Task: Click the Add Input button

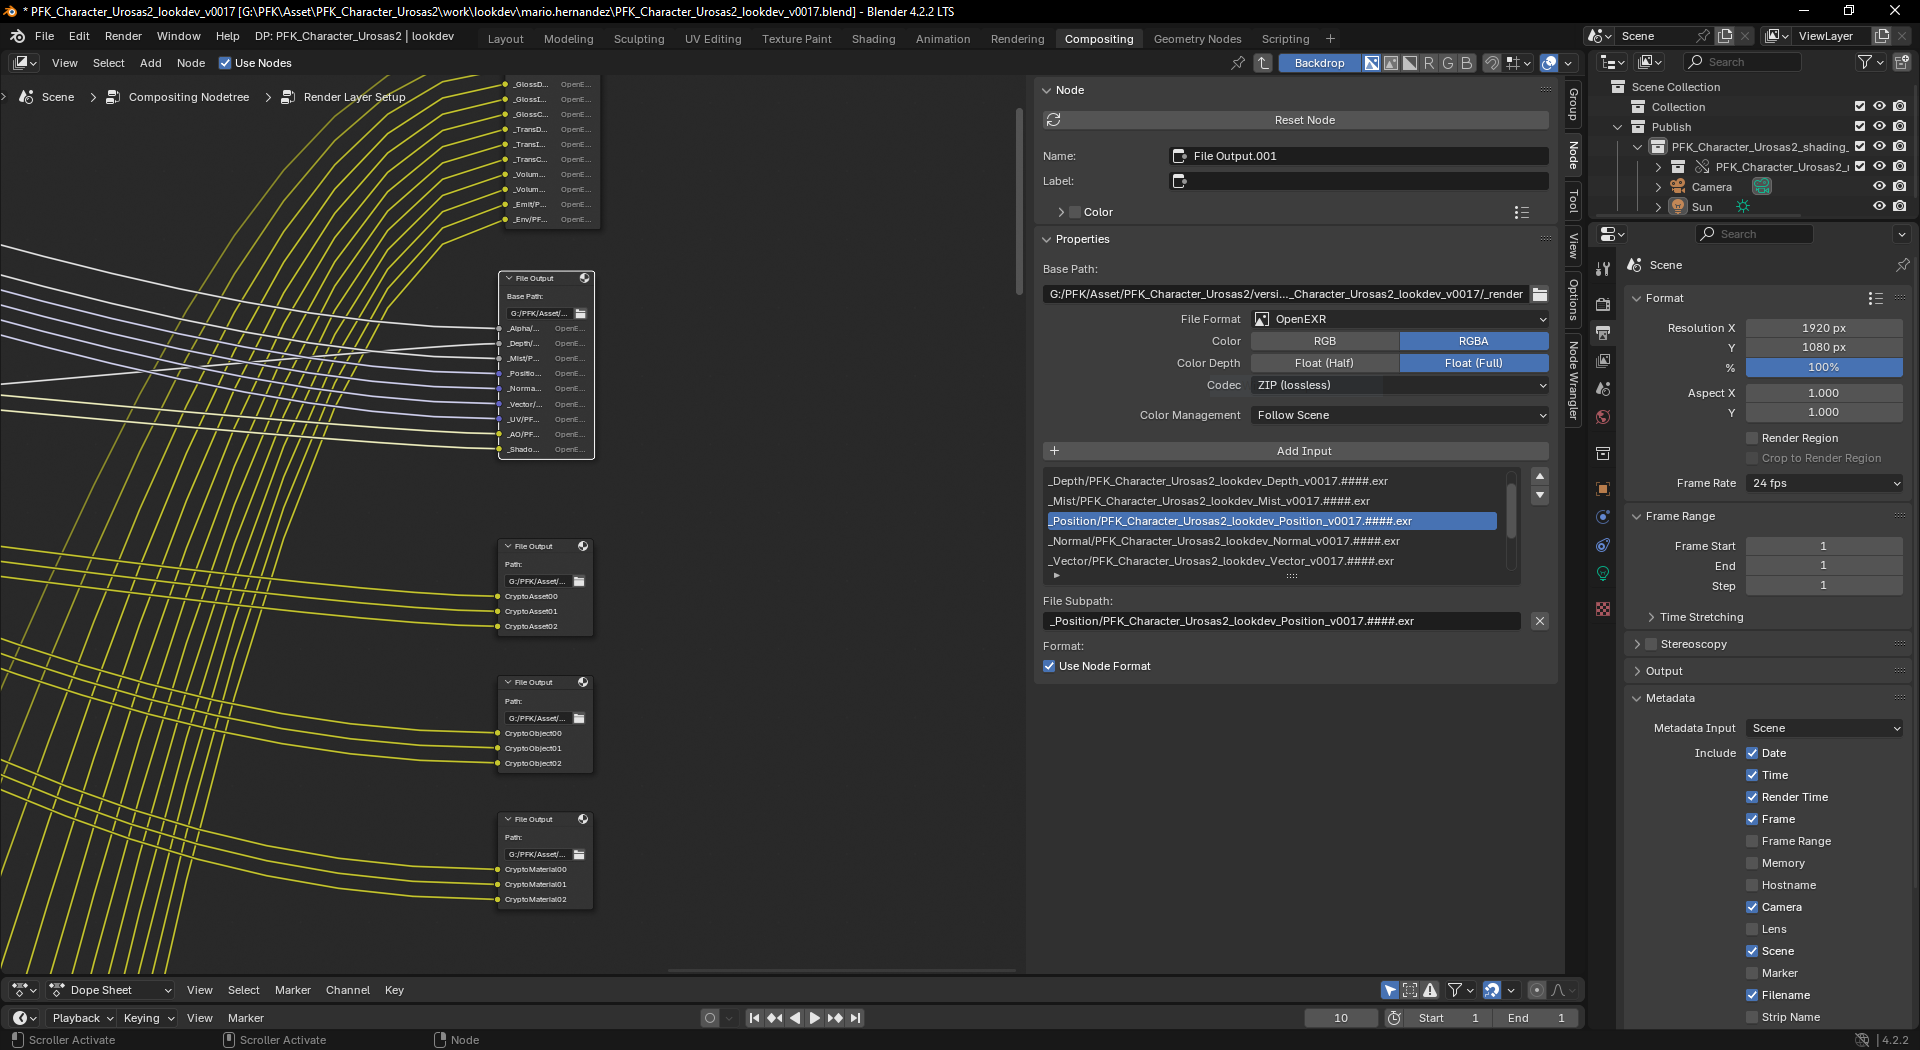Action: click(1296, 451)
